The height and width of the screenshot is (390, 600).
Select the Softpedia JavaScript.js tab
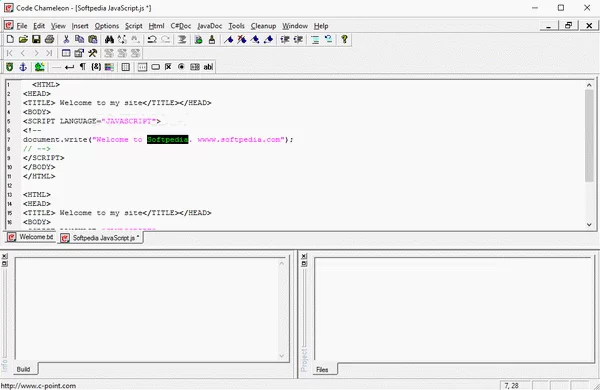point(101,238)
